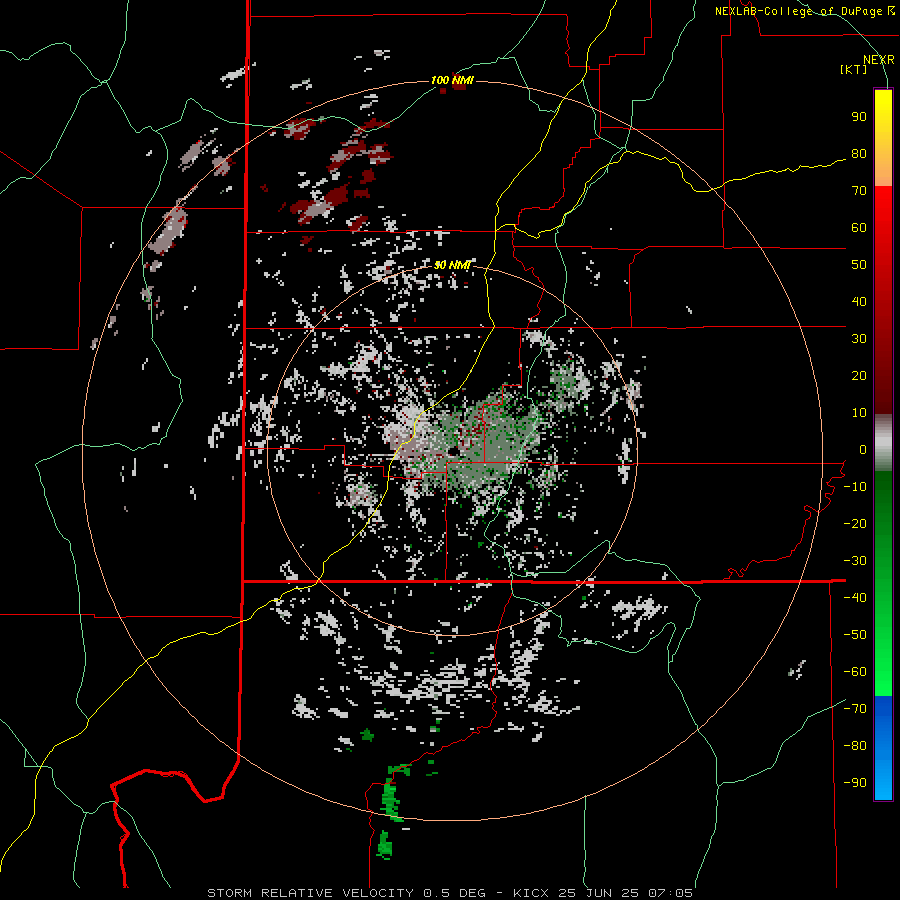Click the 20 value on the velocity scale
The image size is (900, 900).
point(859,376)
